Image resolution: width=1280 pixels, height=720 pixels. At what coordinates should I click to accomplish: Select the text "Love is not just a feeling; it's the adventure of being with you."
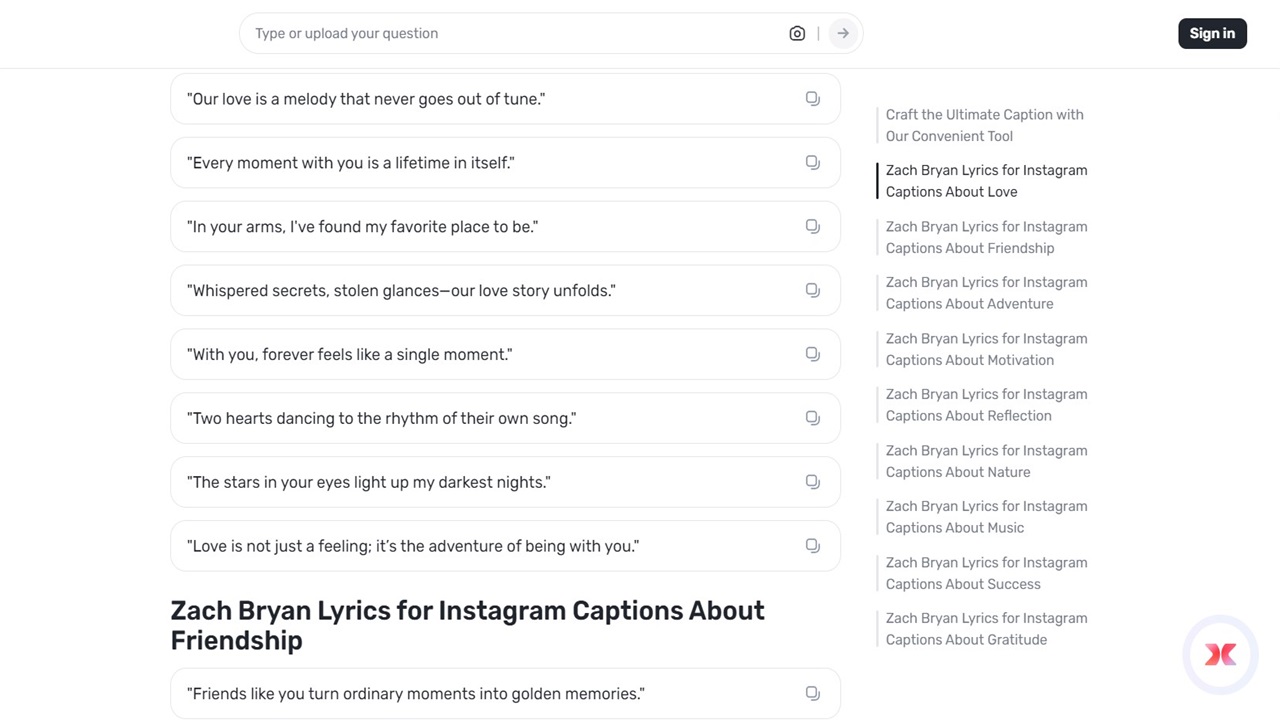pyautogui.click(x=413, y=546)
